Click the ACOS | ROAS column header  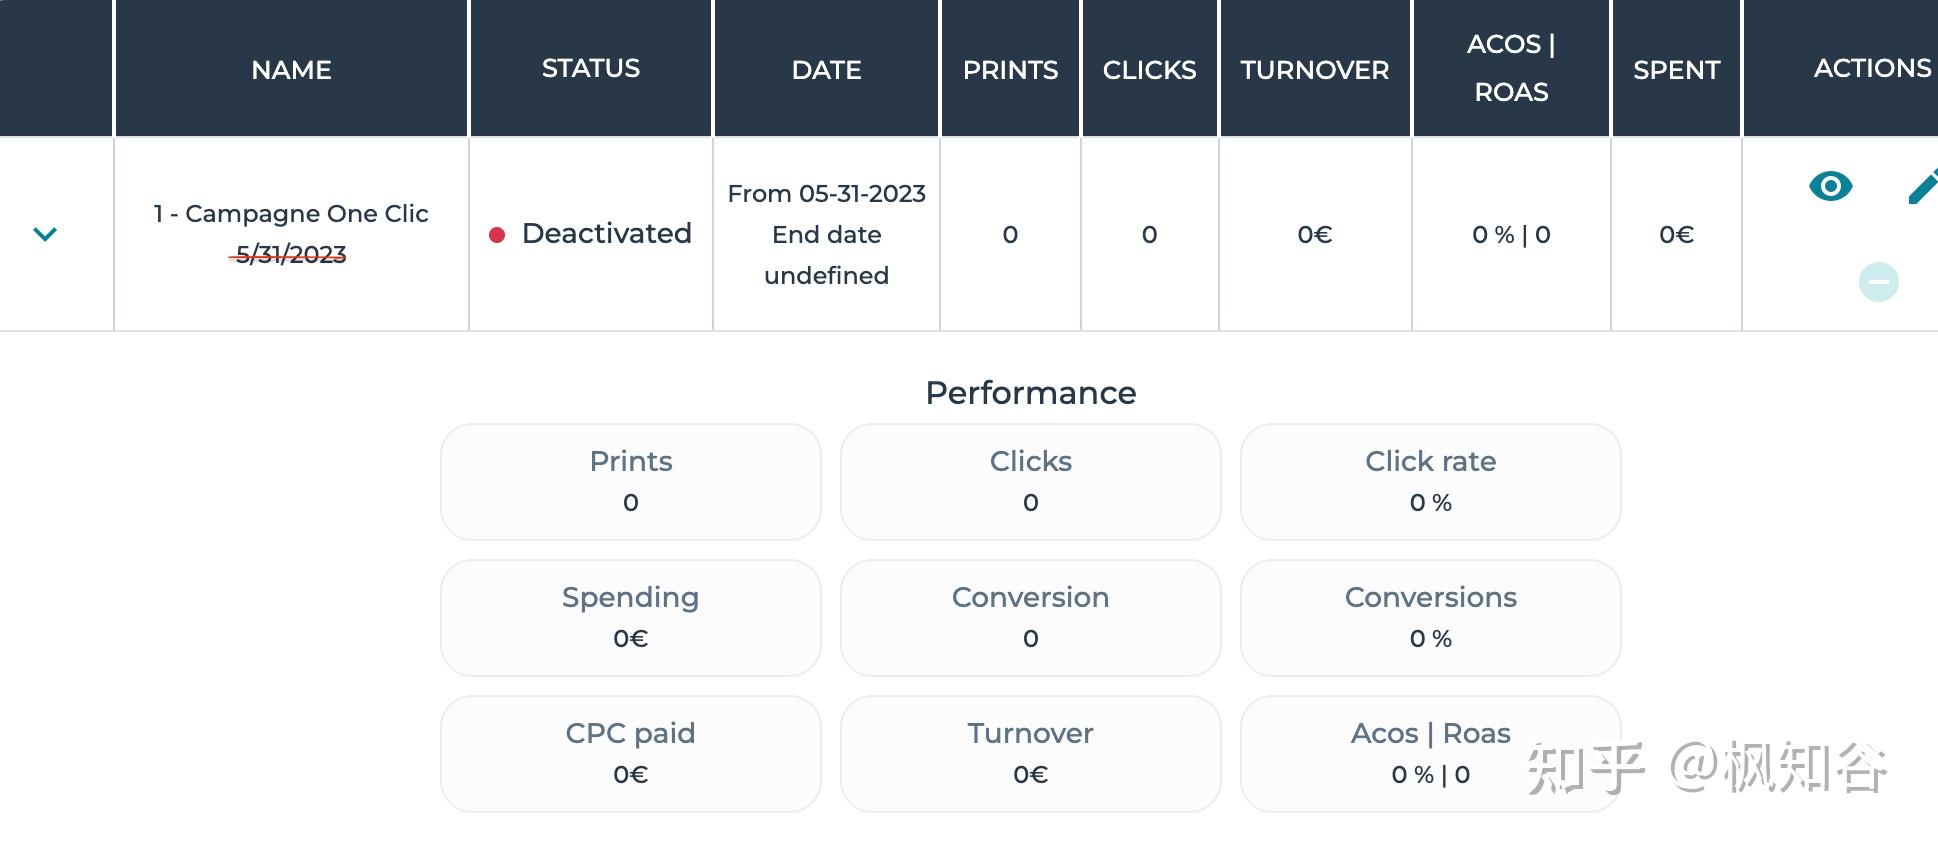[x=1510, y=68]
